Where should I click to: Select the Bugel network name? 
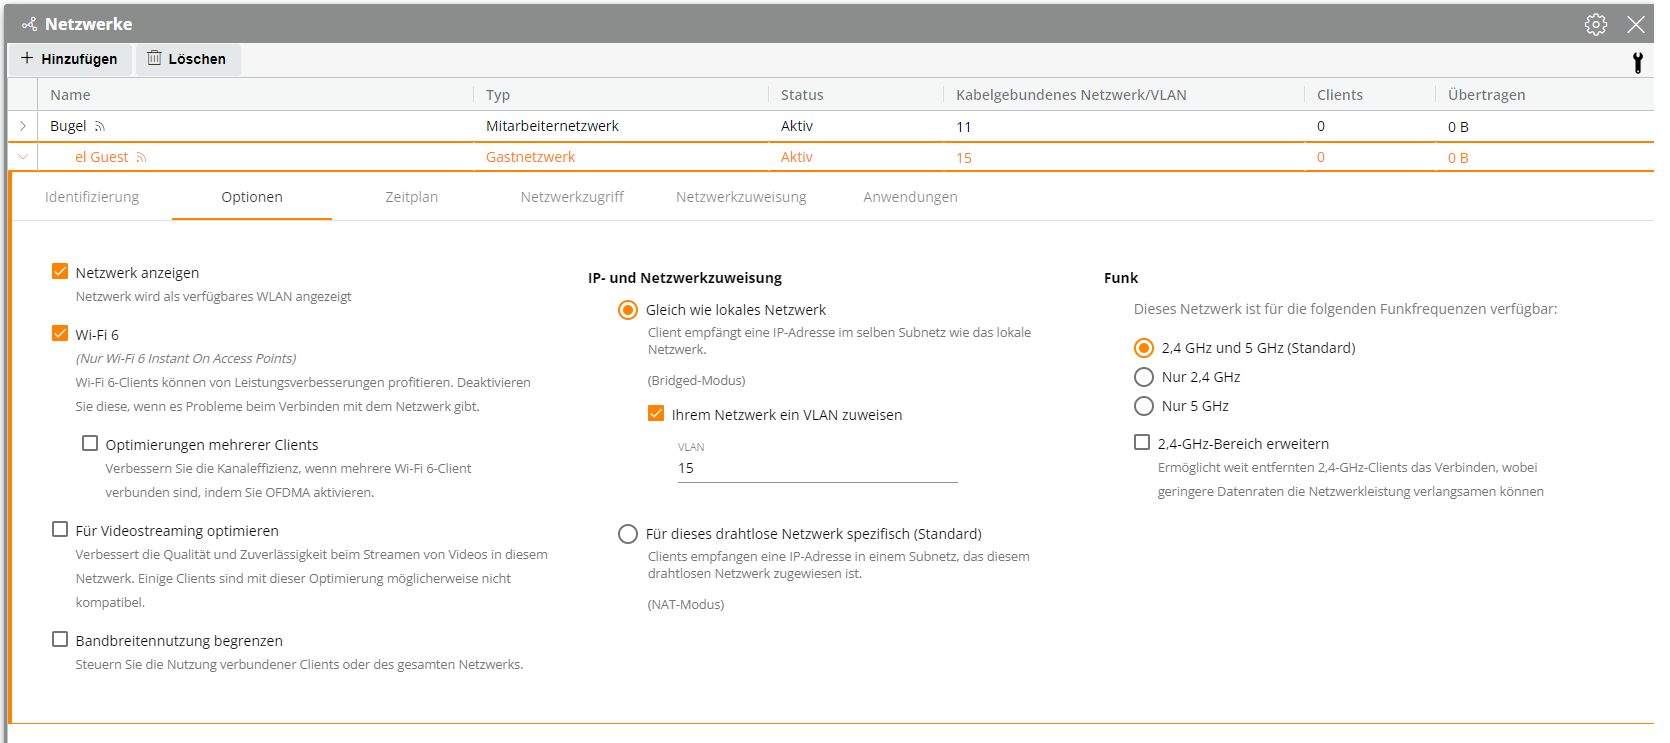click(x=68, y=126)
